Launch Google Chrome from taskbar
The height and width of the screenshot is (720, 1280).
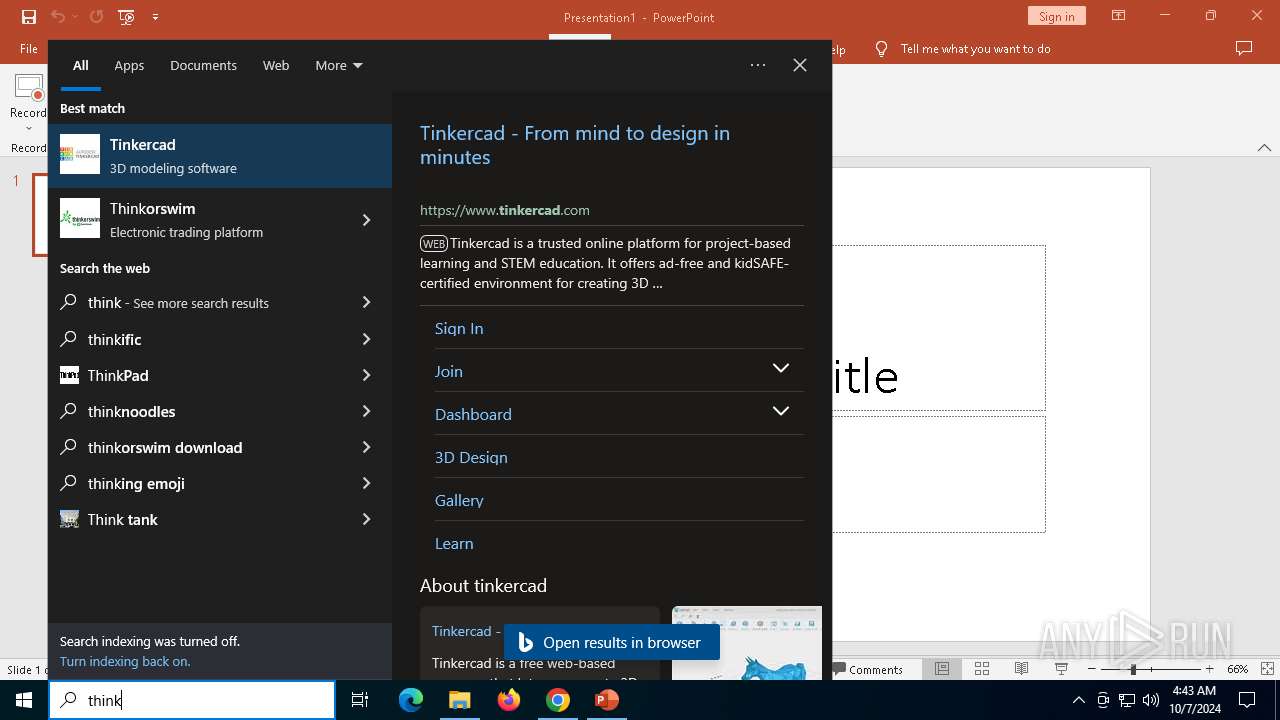point(557,700)
